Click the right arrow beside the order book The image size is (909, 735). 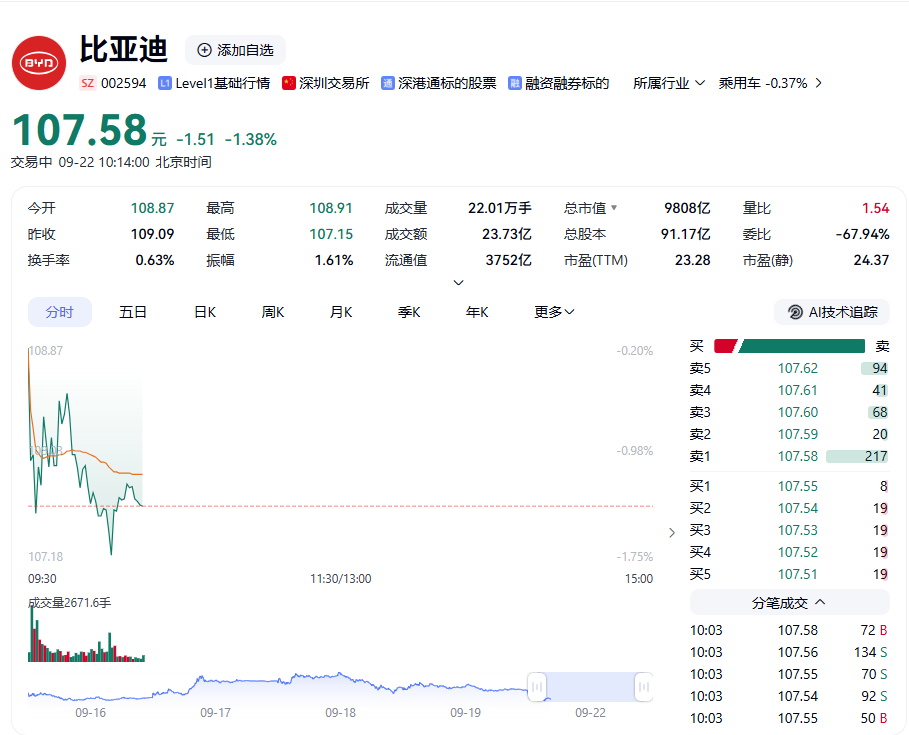(672, 533)
